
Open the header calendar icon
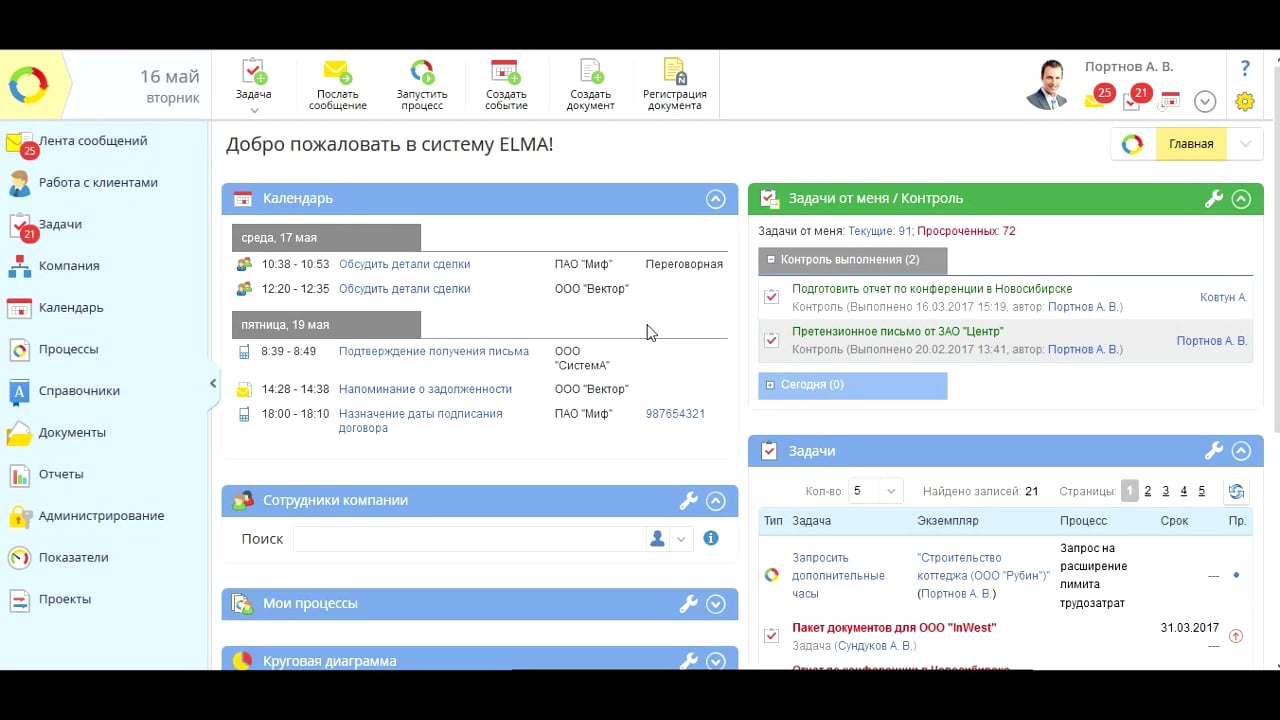tap(1170, 100)
